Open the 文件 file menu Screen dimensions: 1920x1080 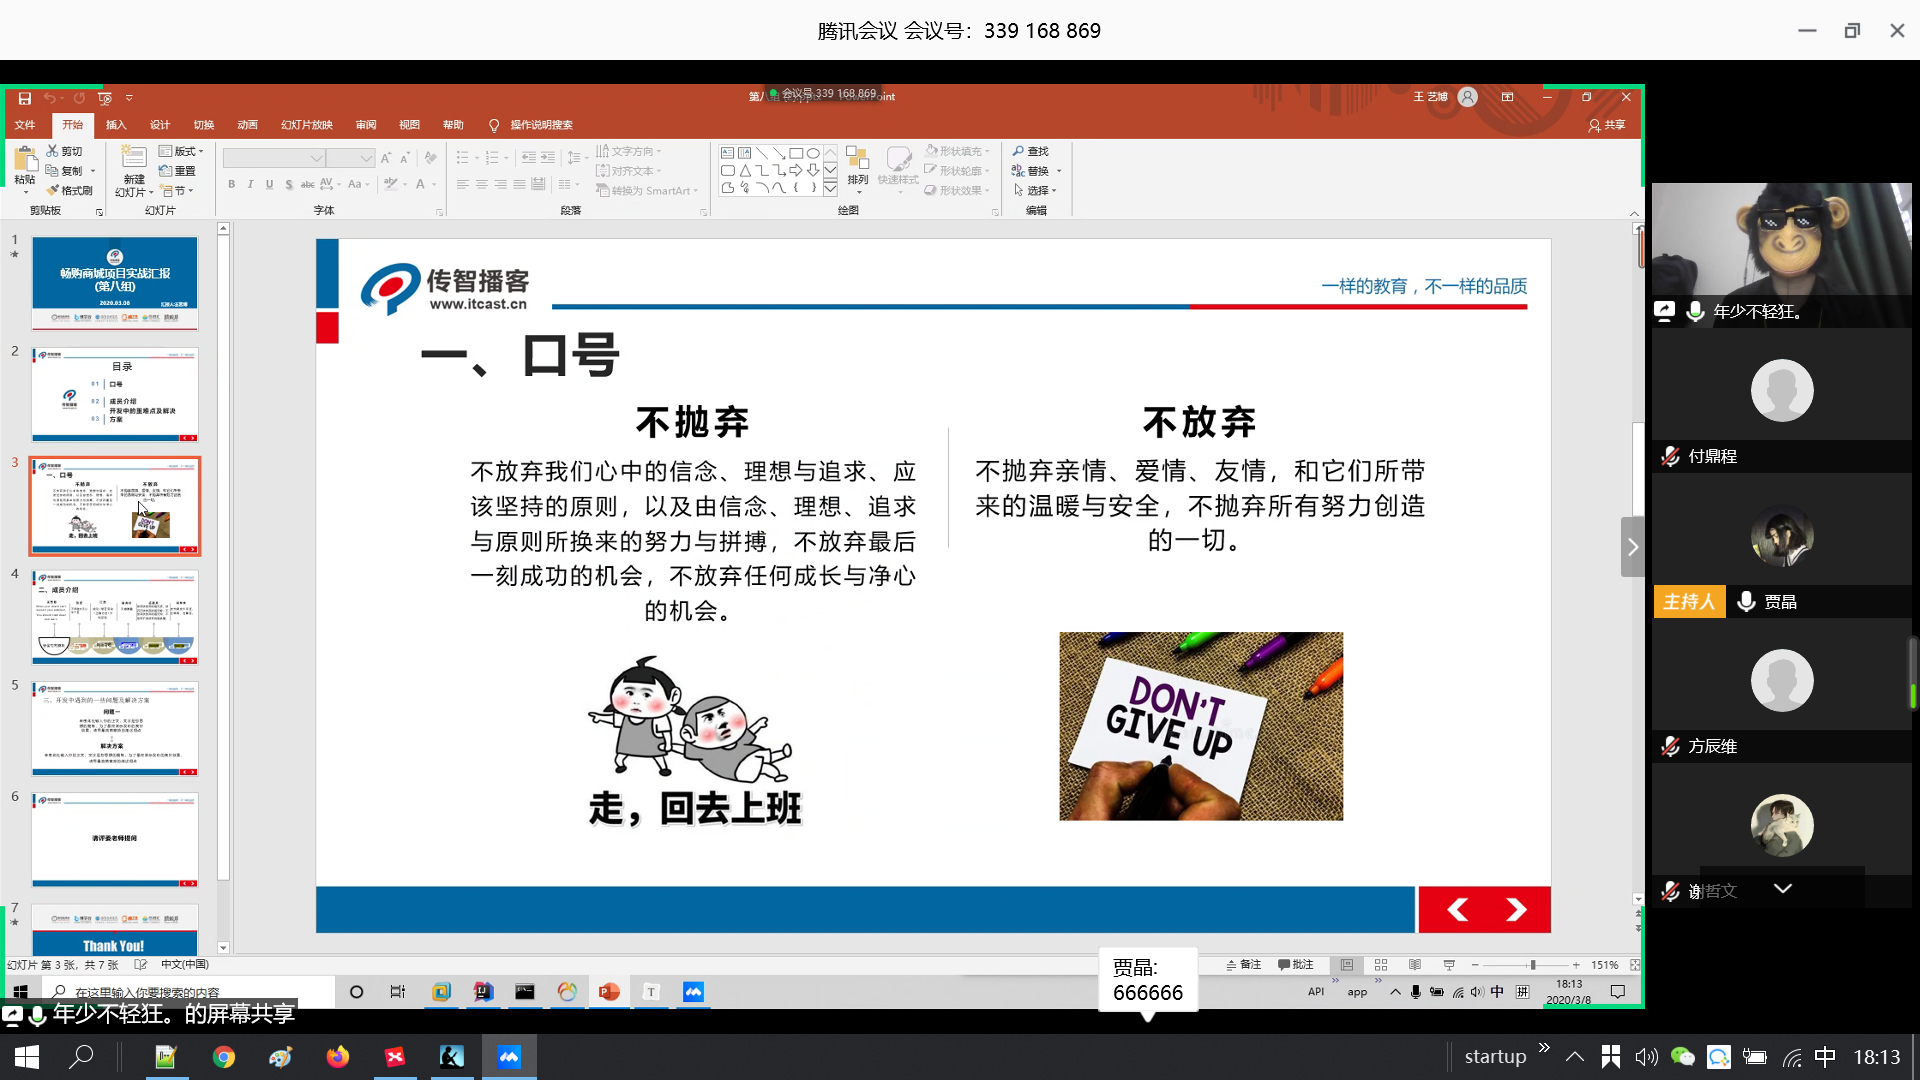coord(25,125)
